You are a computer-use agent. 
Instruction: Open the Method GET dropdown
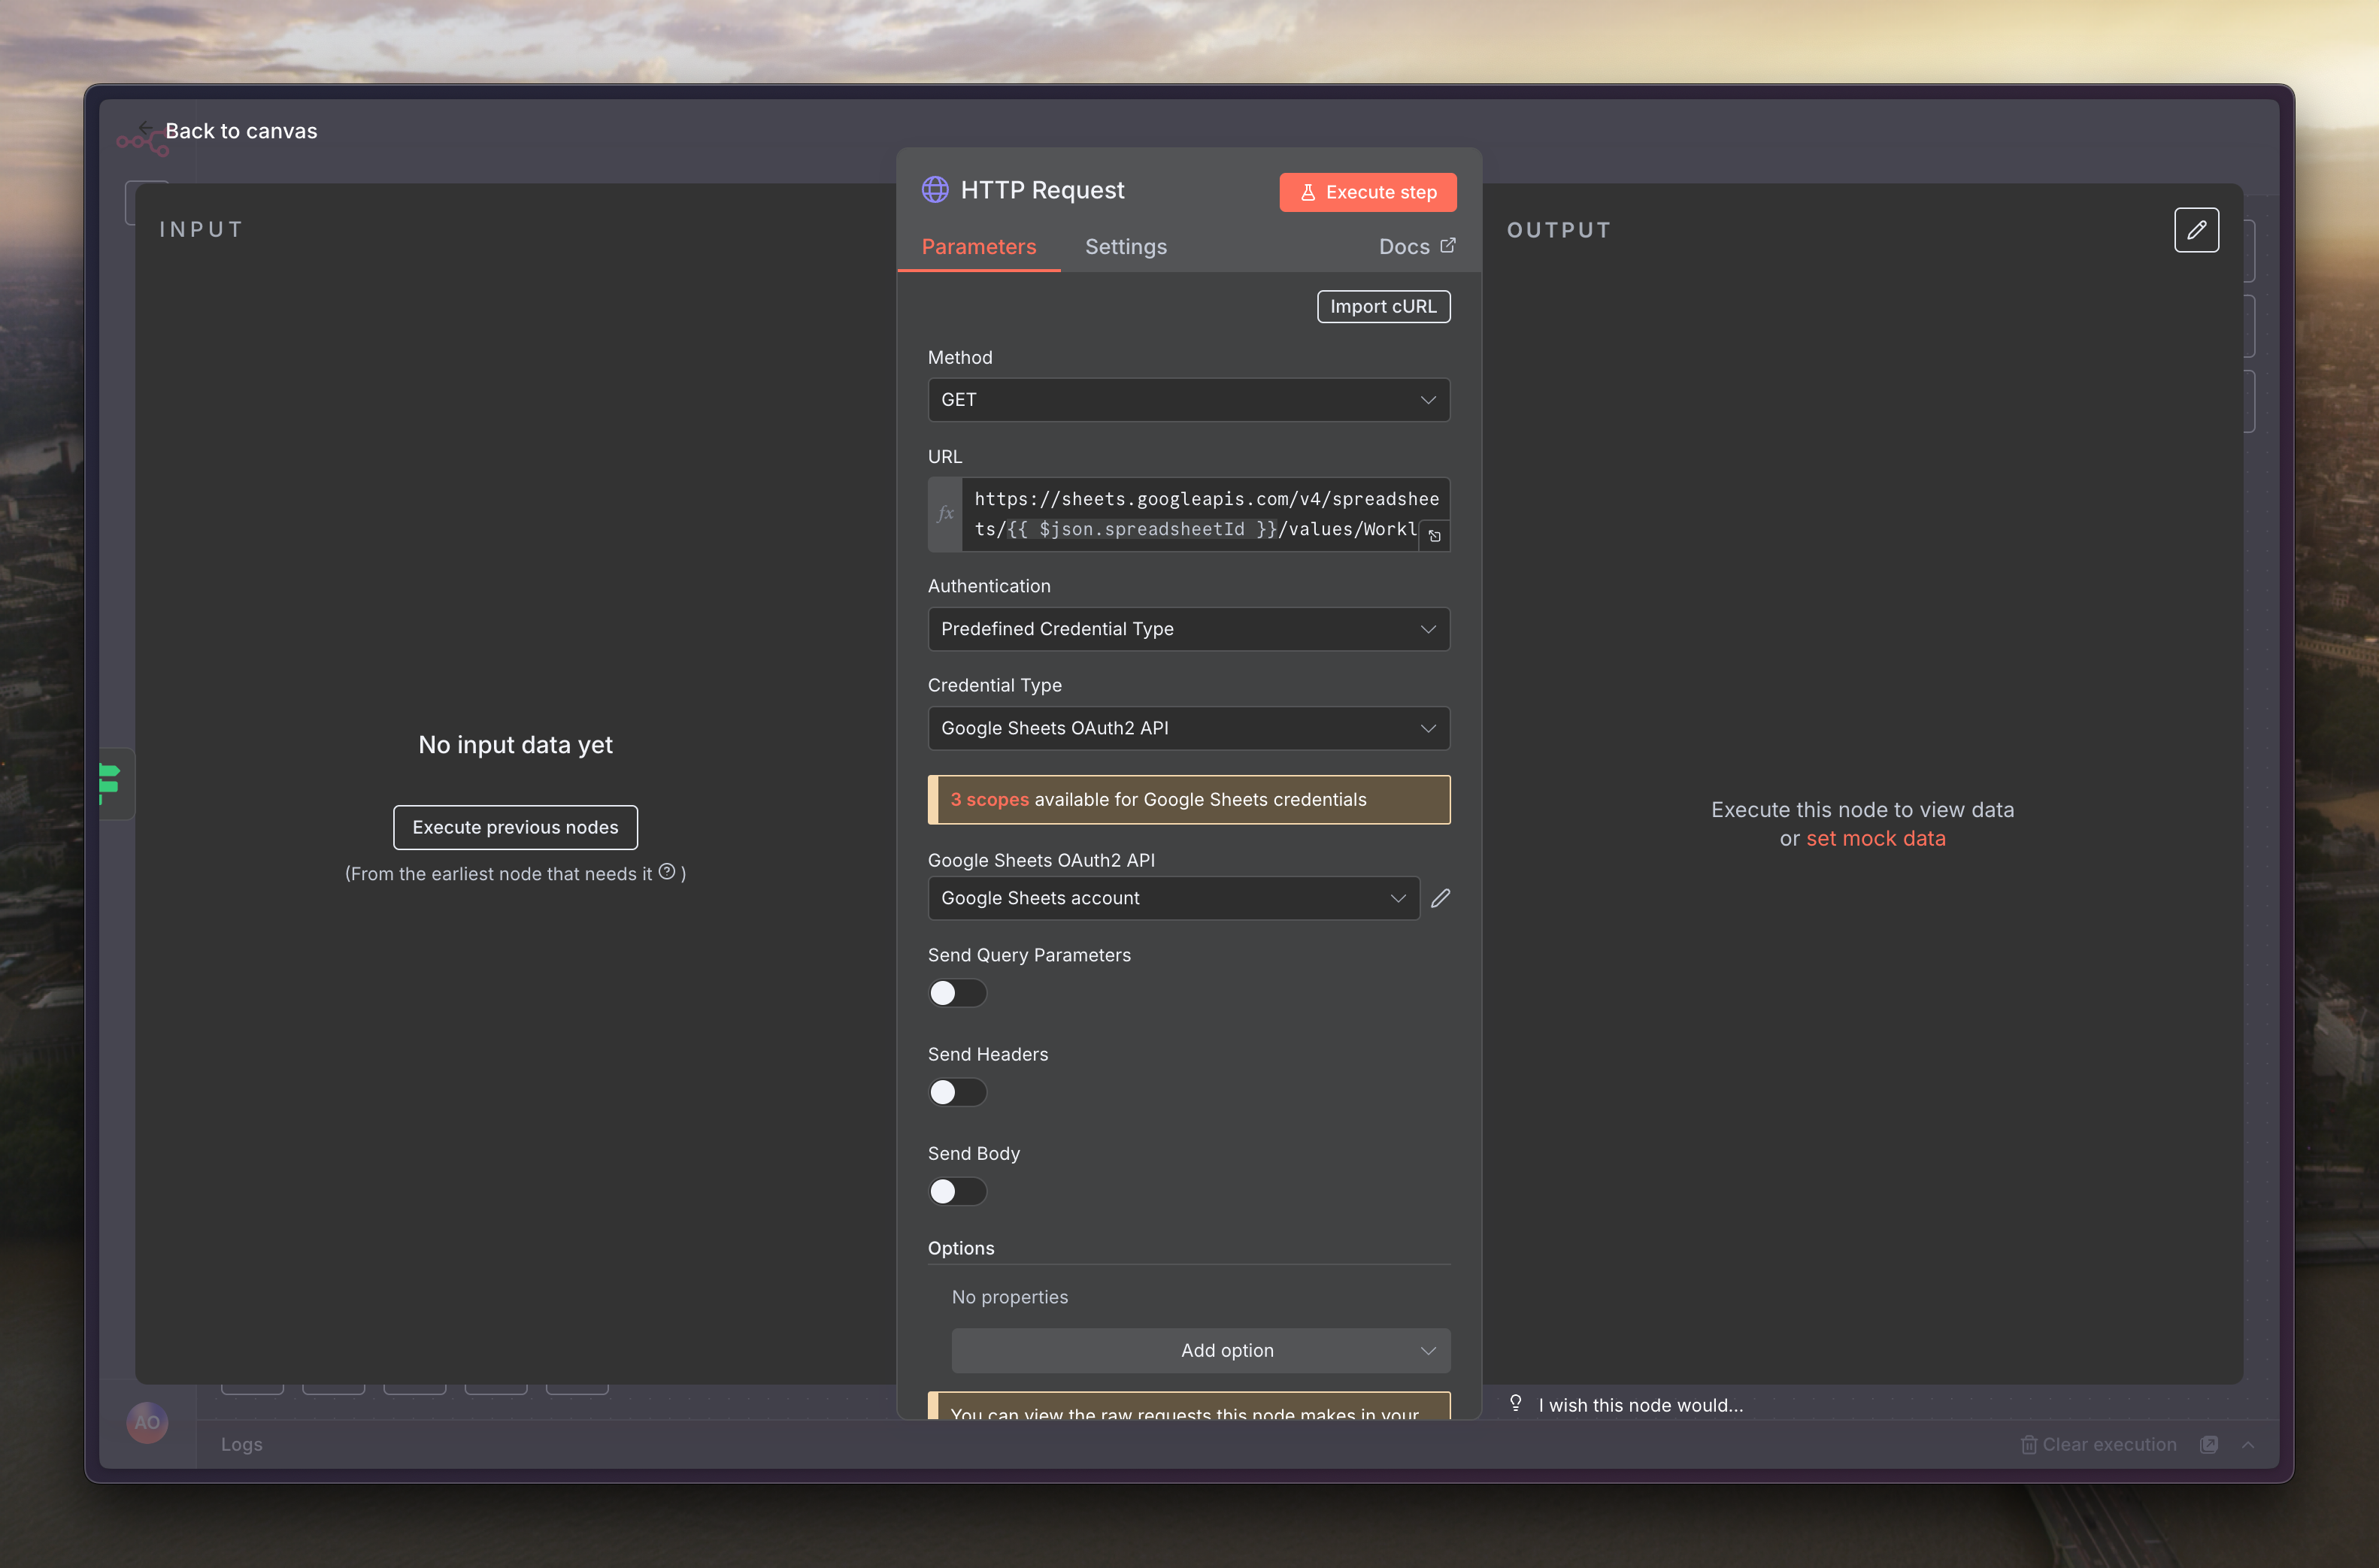point(1188,400)
